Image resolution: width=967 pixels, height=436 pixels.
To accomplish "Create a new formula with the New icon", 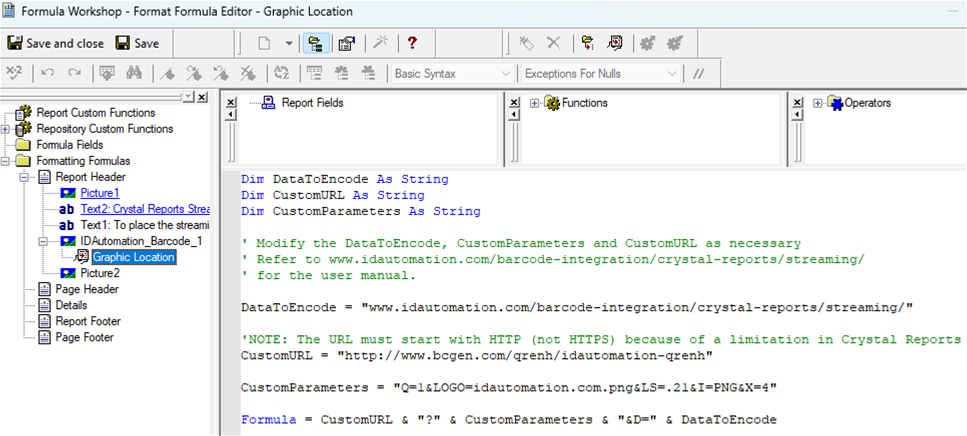I will pos(263,43).
